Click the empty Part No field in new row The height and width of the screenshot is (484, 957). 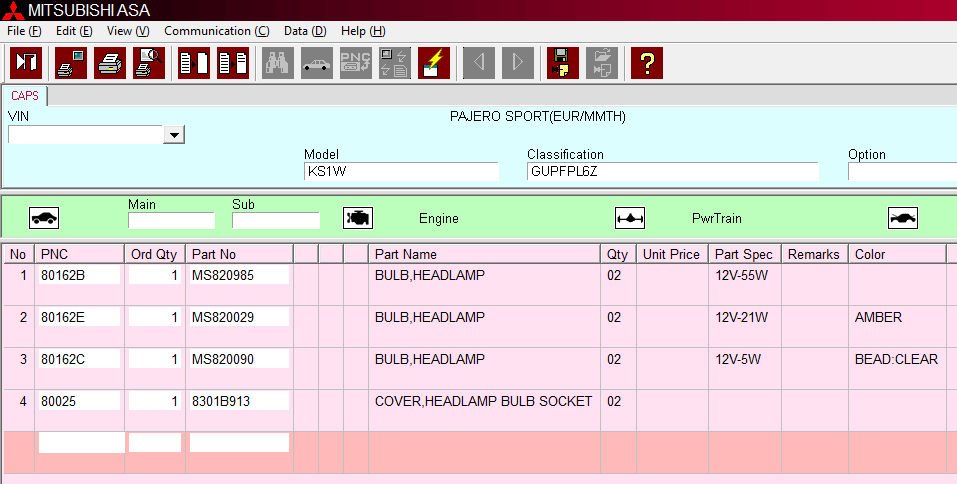pos(239,442)
